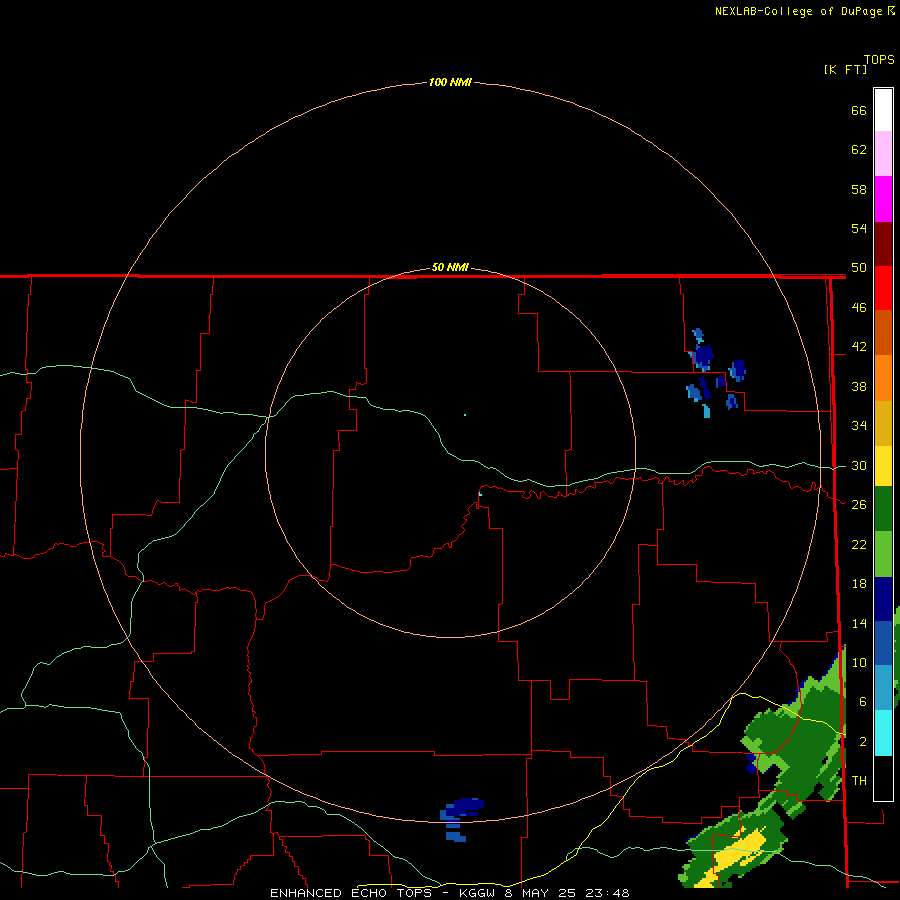The height and width of the screenshot is (900, 900).
Task: Click legend value "22"
Action: point(859,544)
